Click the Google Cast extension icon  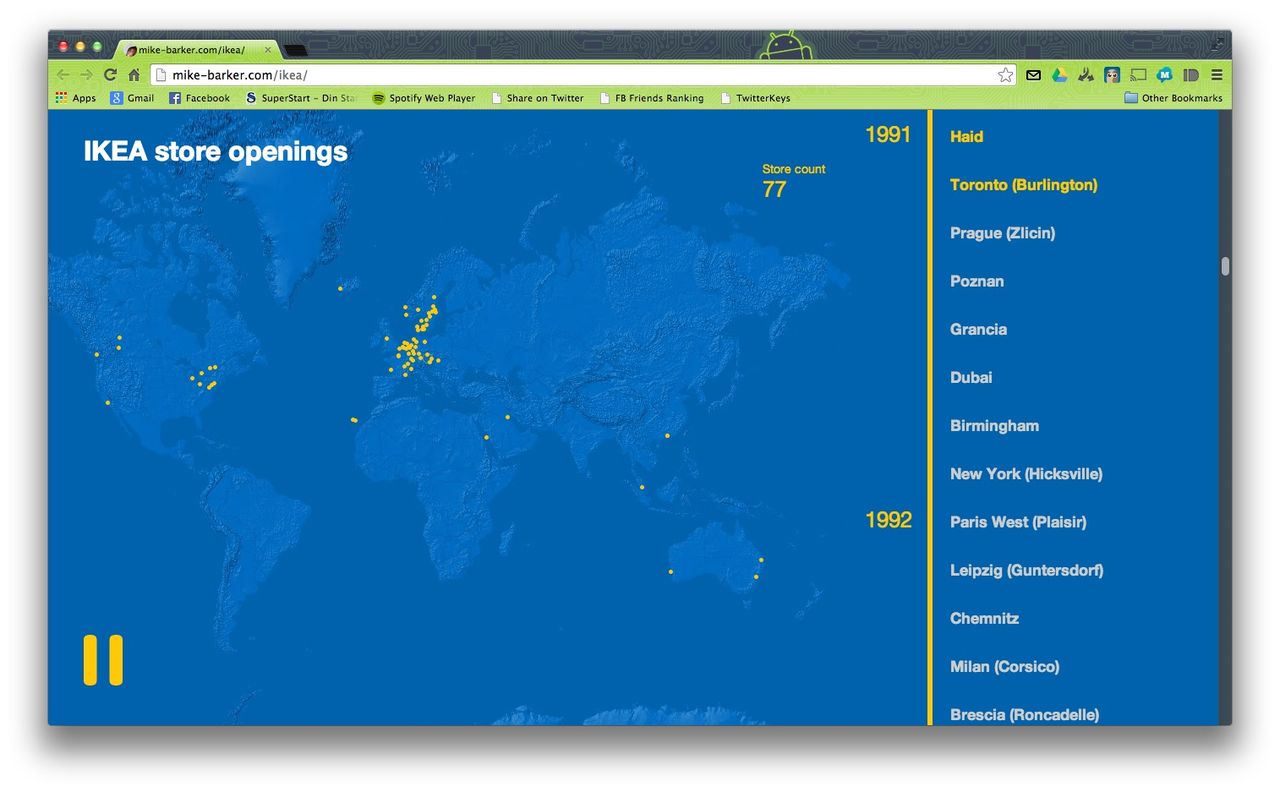point(1138,75)
